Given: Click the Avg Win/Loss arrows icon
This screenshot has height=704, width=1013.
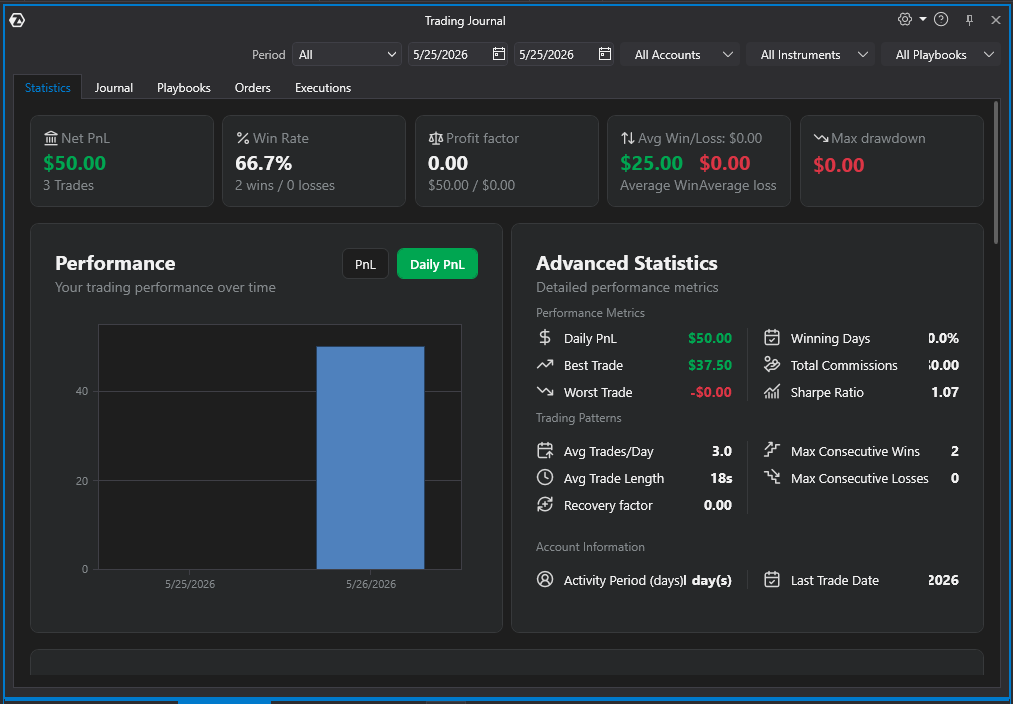Looking at the screenshot, I should point(627,138).
